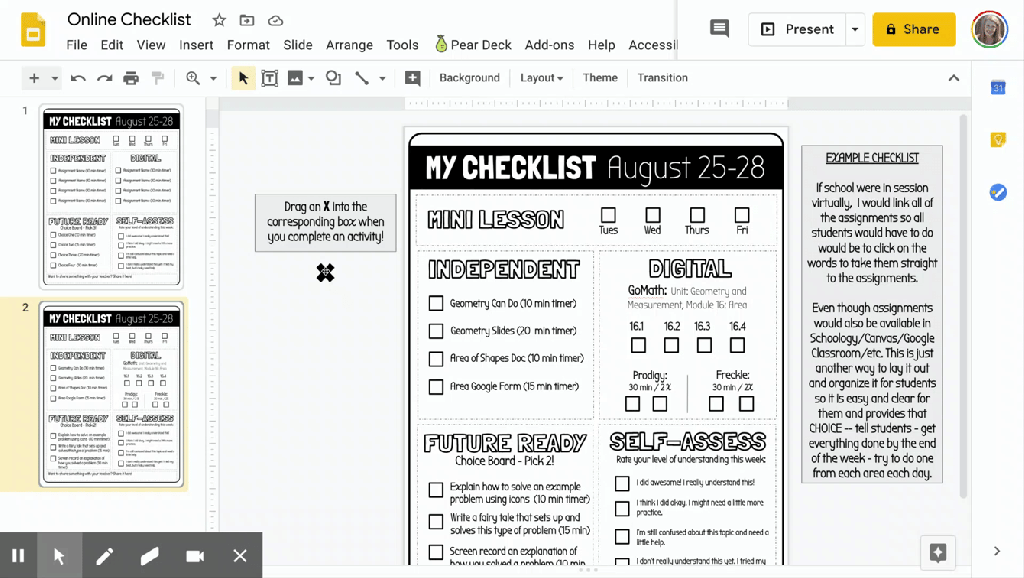Open the Zoom dropdown arrow
1024x578 pixels.
click(x=213, y=78)
